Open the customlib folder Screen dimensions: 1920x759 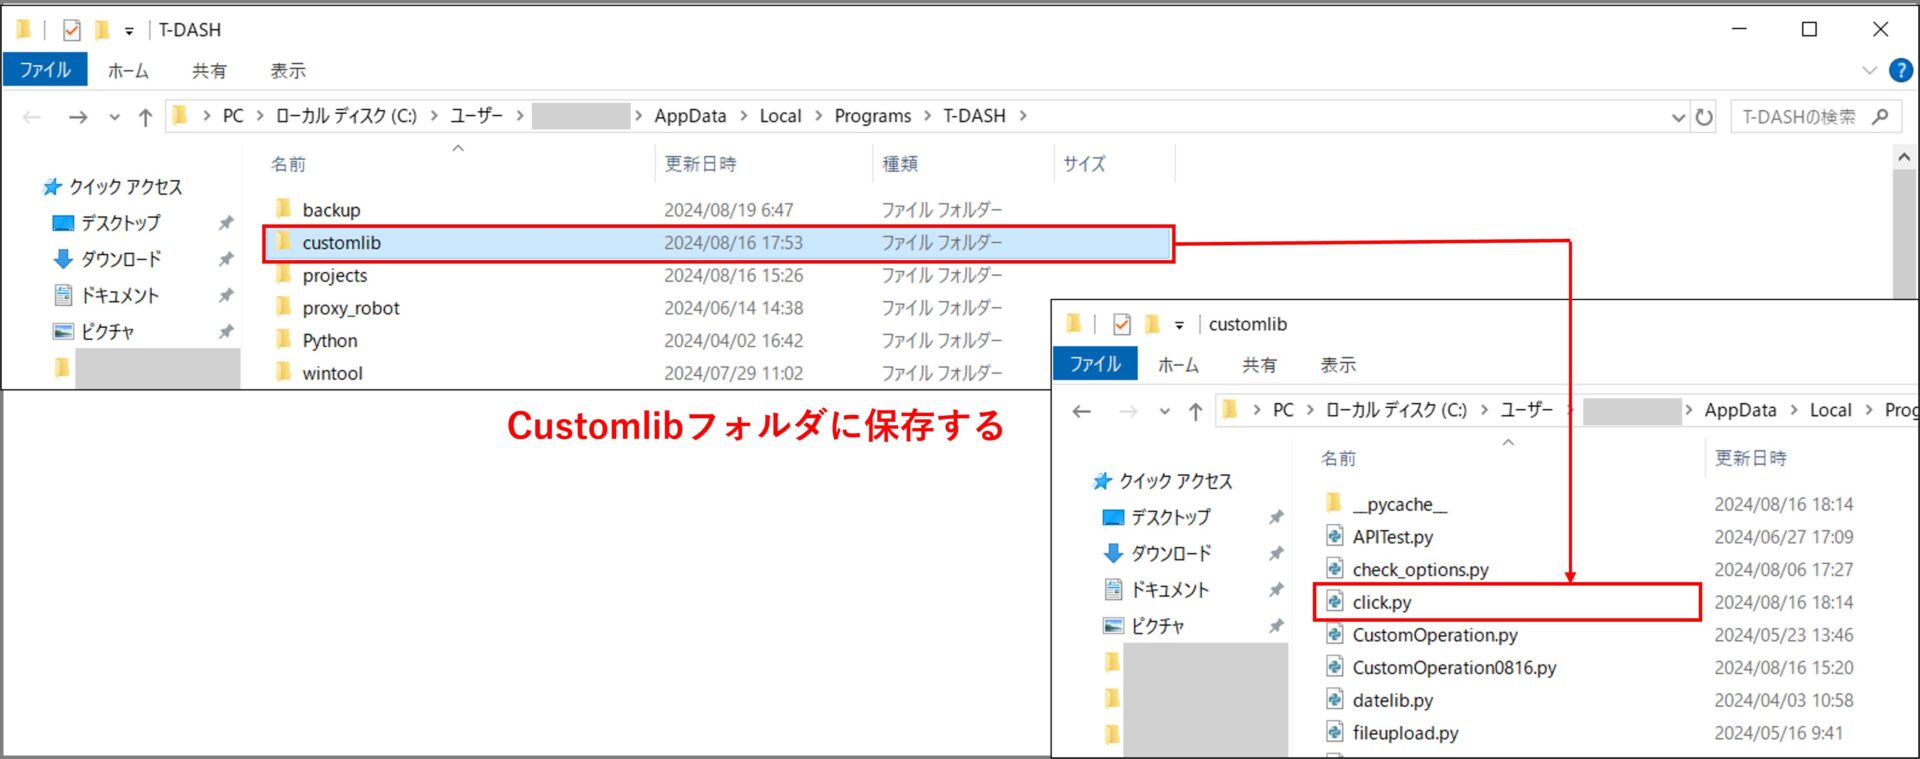(341, 243)
